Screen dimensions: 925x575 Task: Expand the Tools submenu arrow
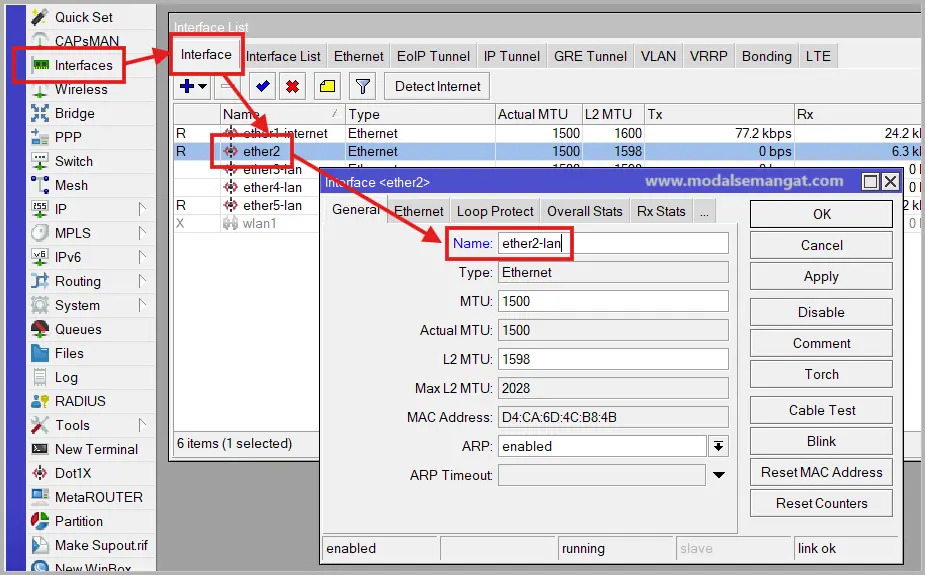click(142, 425)
